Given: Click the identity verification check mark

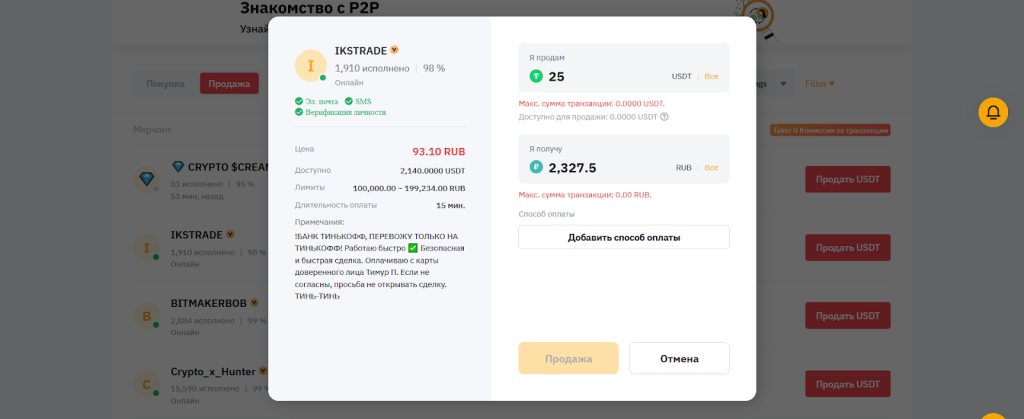Looking at the screenshot, I should 299,112.
